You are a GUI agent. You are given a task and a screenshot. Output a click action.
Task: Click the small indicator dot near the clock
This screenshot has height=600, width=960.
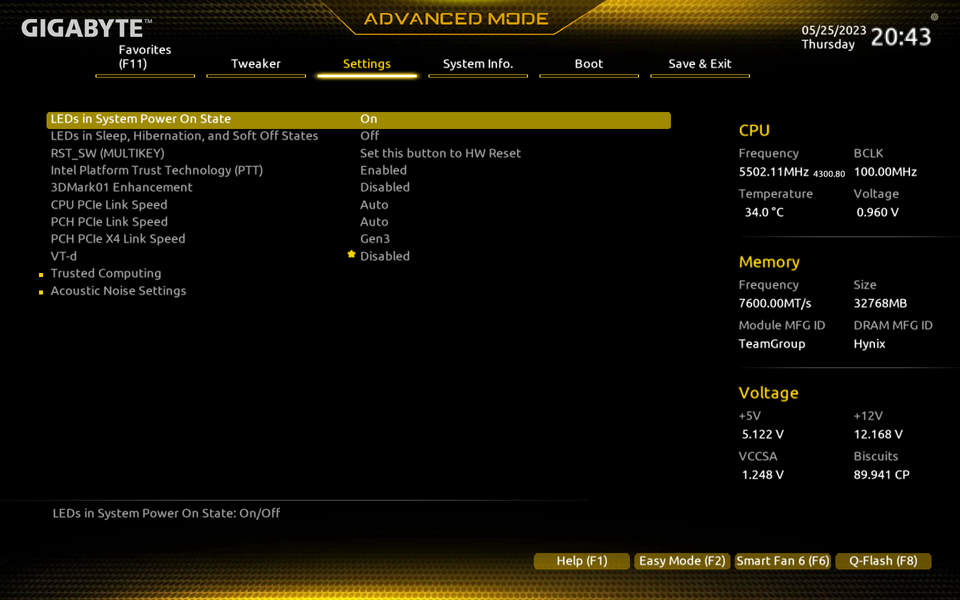click(x=934, y=17)
